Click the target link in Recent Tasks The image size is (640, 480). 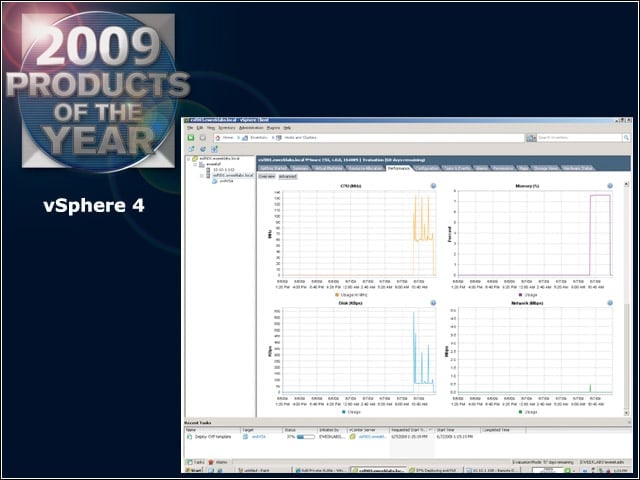point(259,437)
